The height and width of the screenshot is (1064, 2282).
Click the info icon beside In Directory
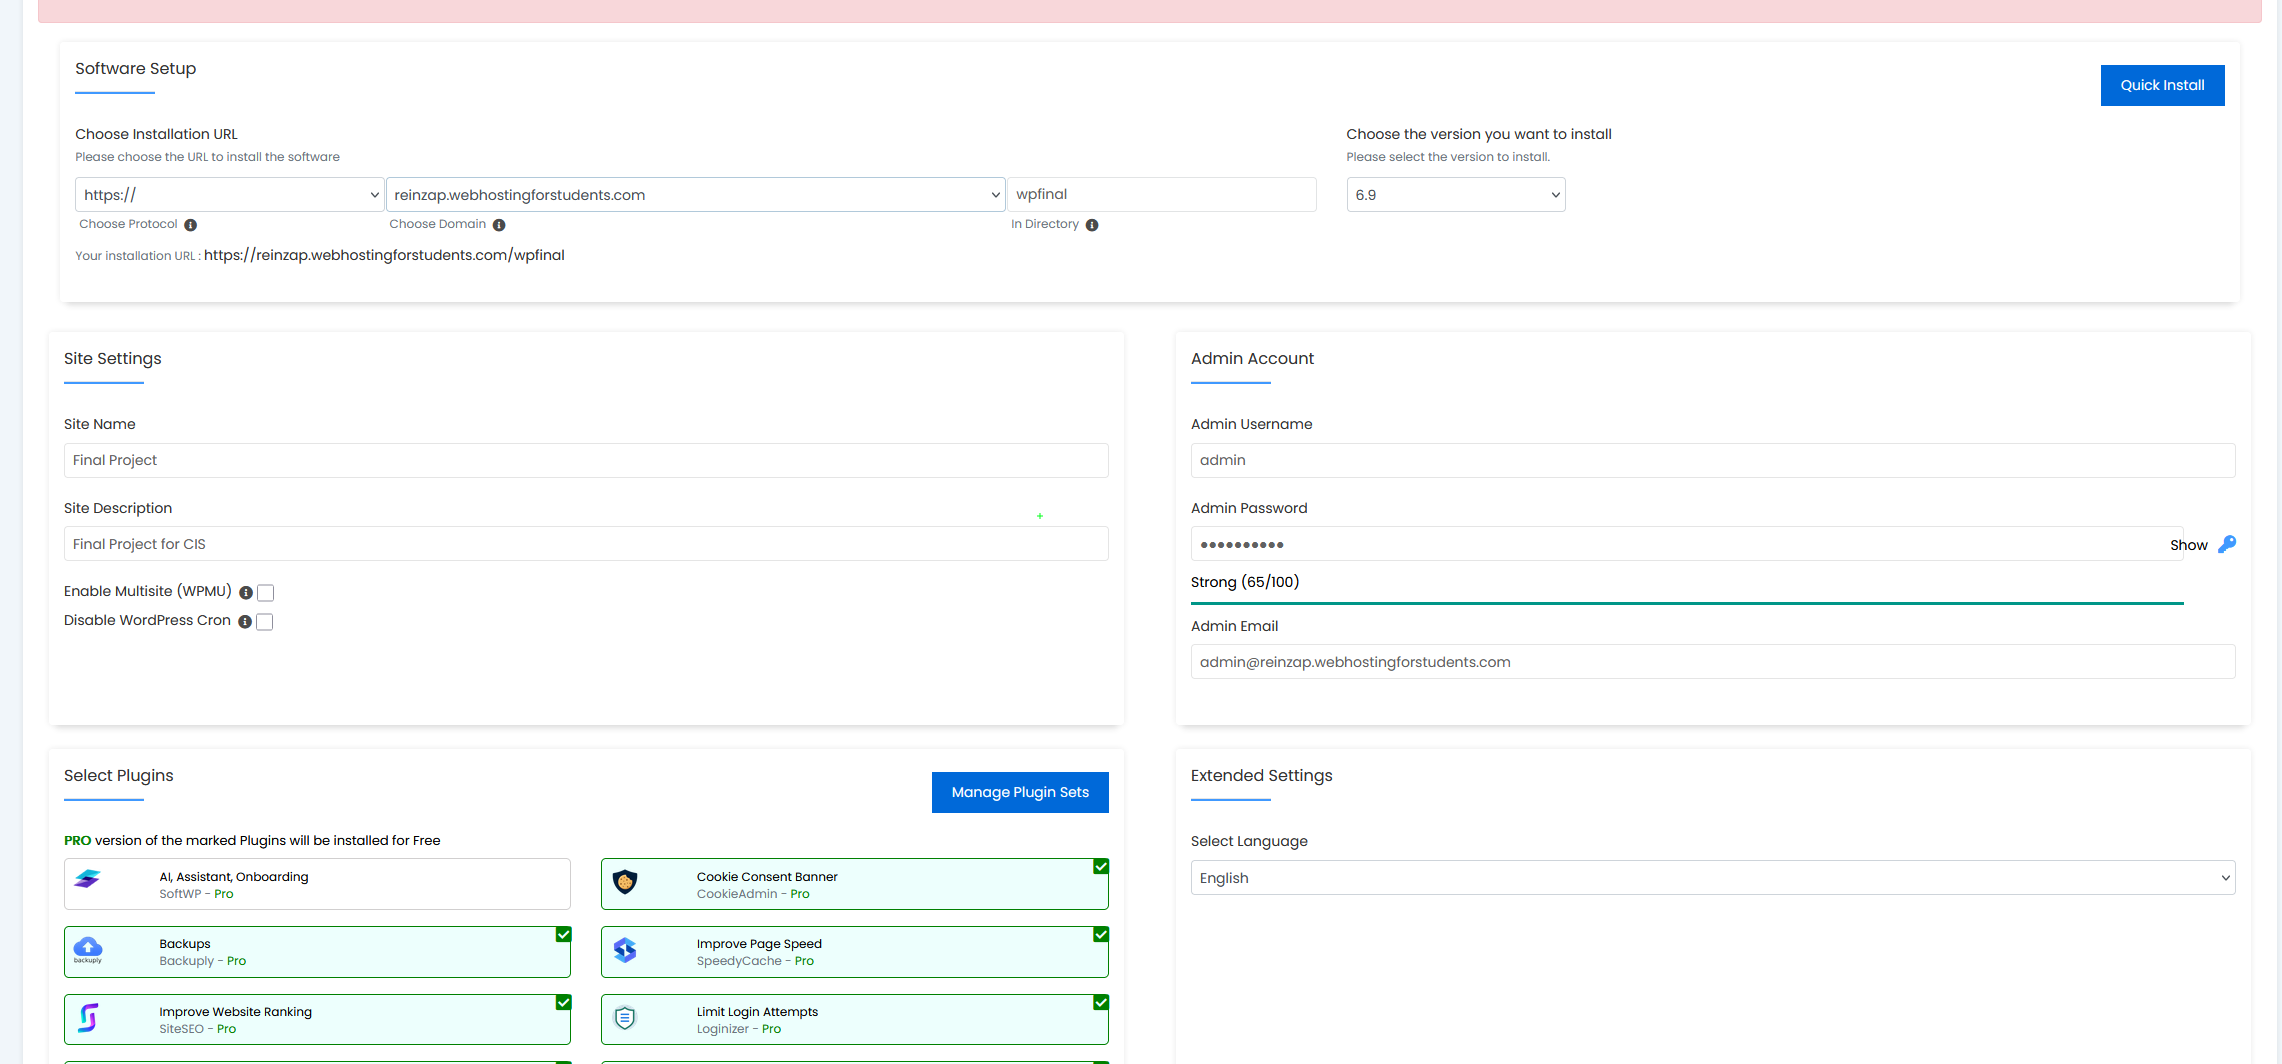click(1092, 225)
